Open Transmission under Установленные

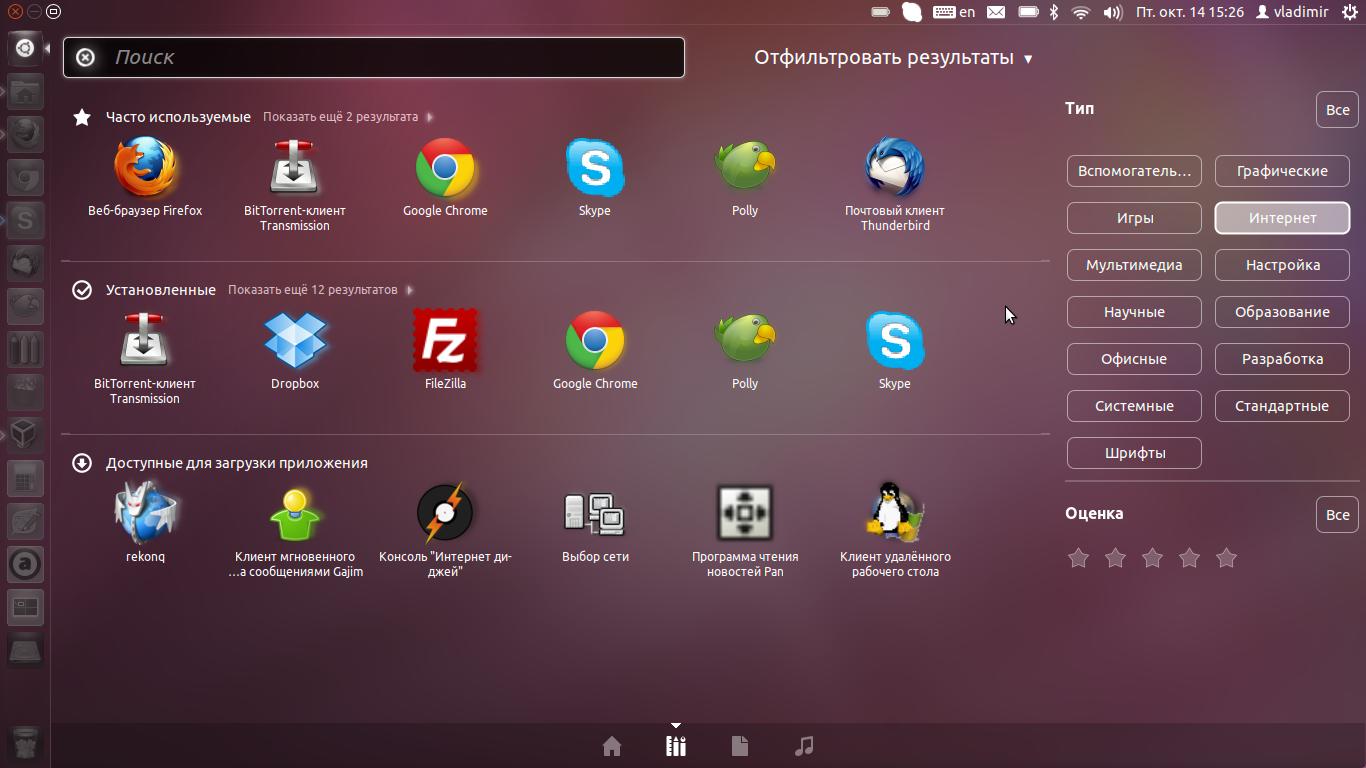pyautogui.click(x=145, y=358)
